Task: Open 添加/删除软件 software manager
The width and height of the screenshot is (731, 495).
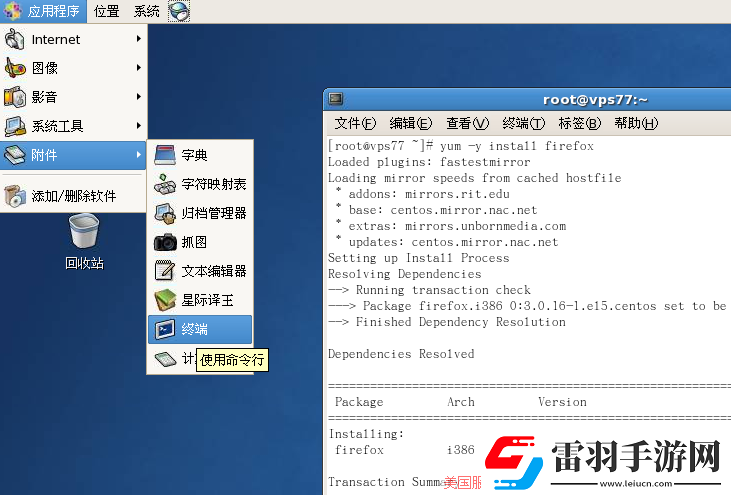Action: coord(74,196)
